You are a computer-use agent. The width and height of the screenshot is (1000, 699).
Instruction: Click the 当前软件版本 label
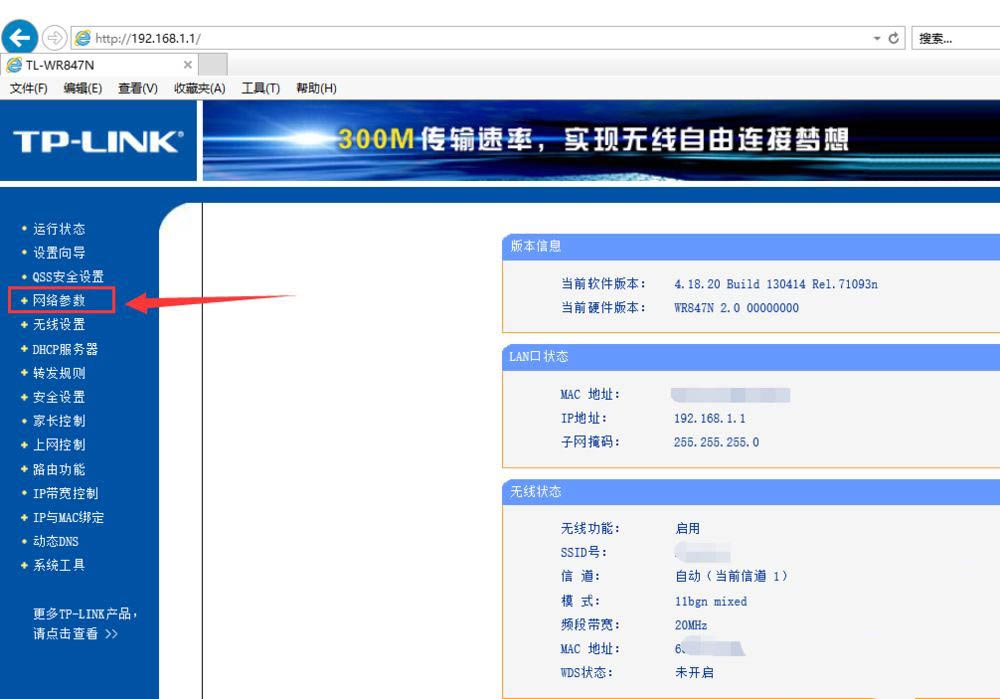(603, 284)
